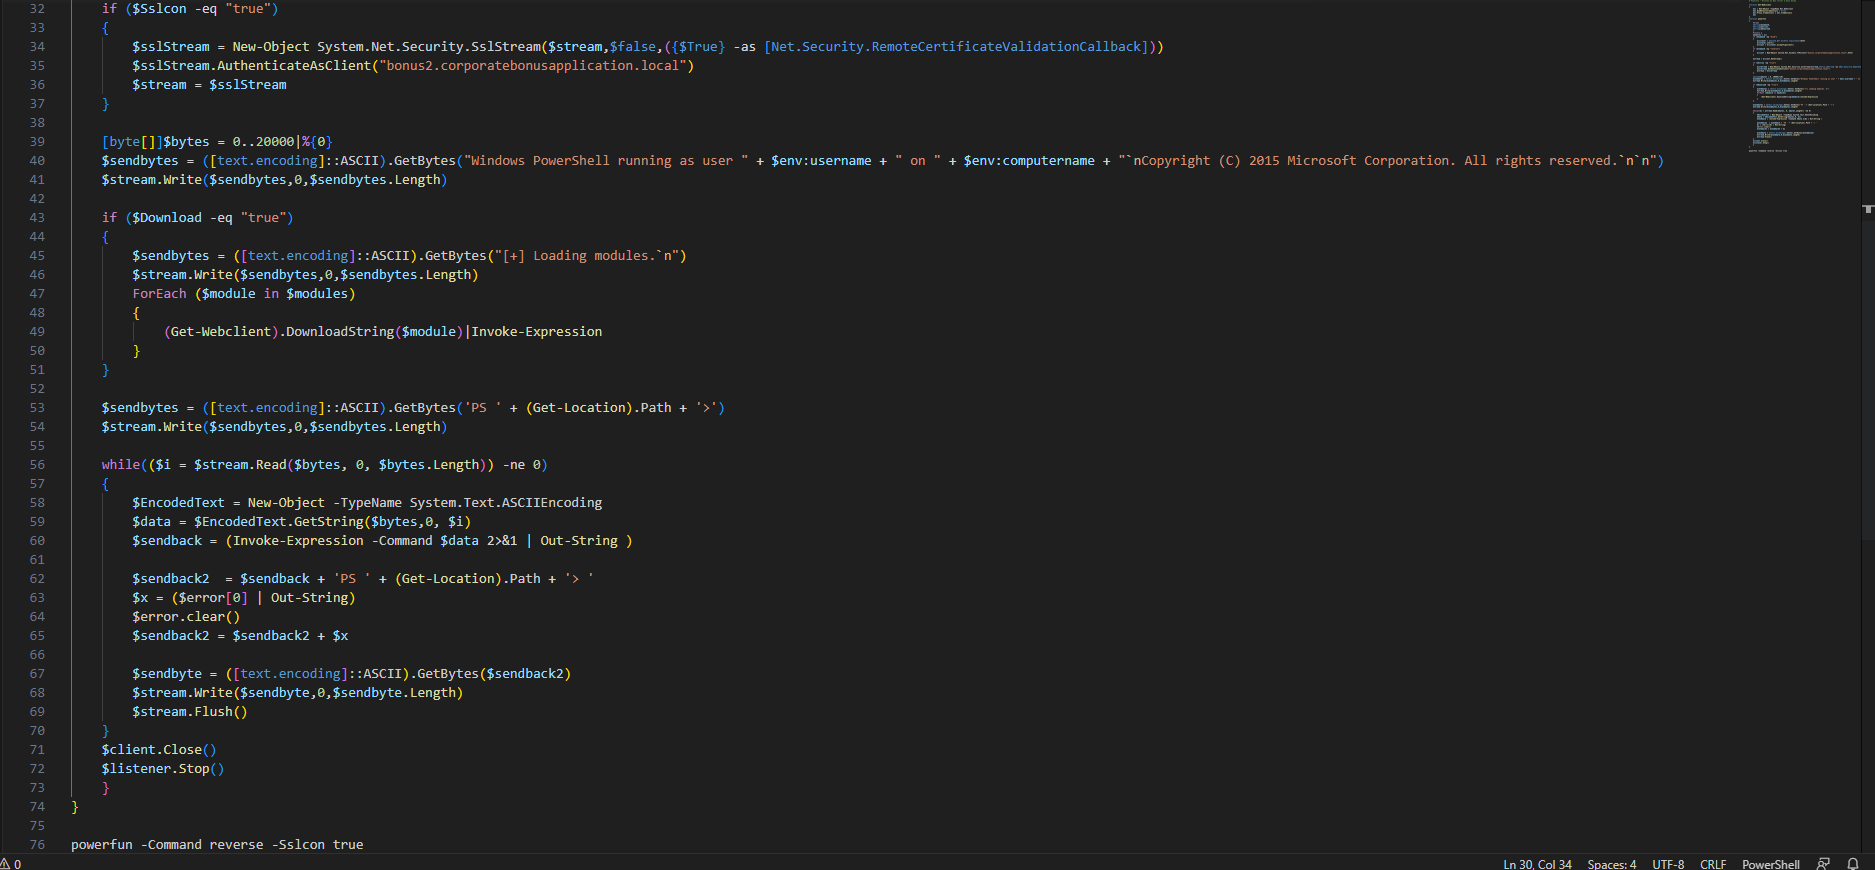
Task: Click "$stream.Read" call on line 56
Action: pyautogui.click(x=240, y=464)
